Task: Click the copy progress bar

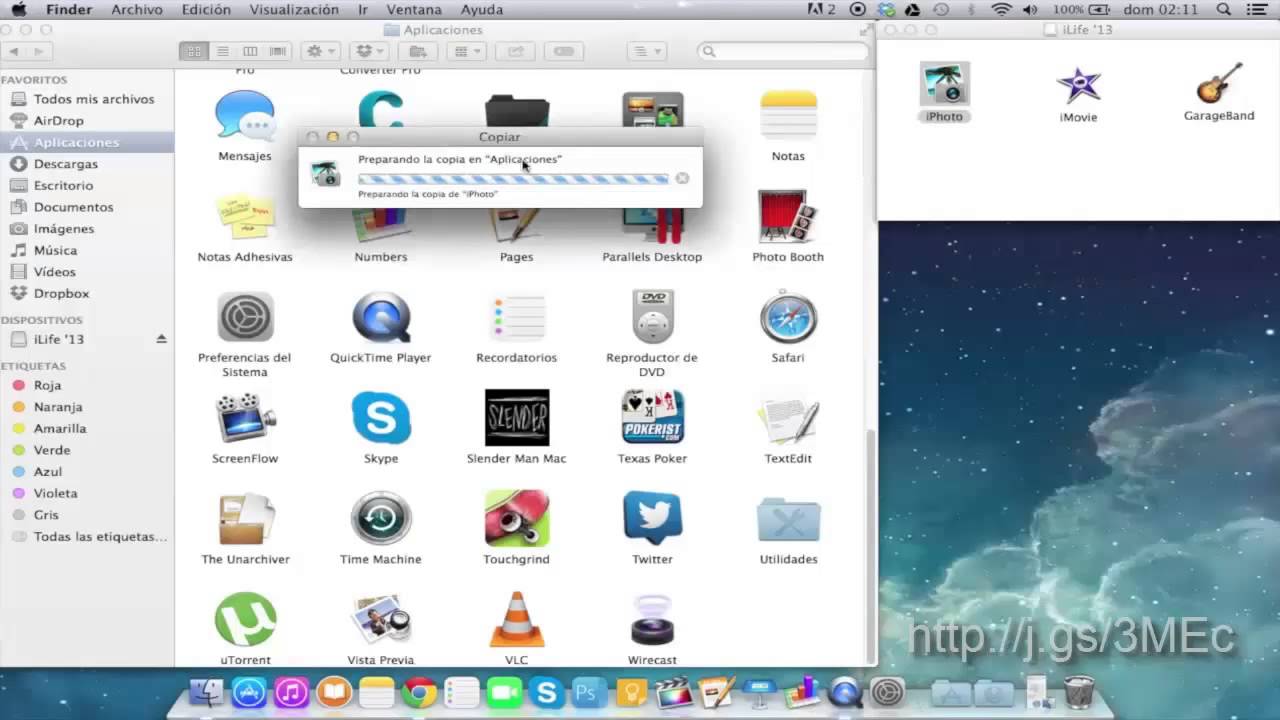Action: click(x=513, y=179)
